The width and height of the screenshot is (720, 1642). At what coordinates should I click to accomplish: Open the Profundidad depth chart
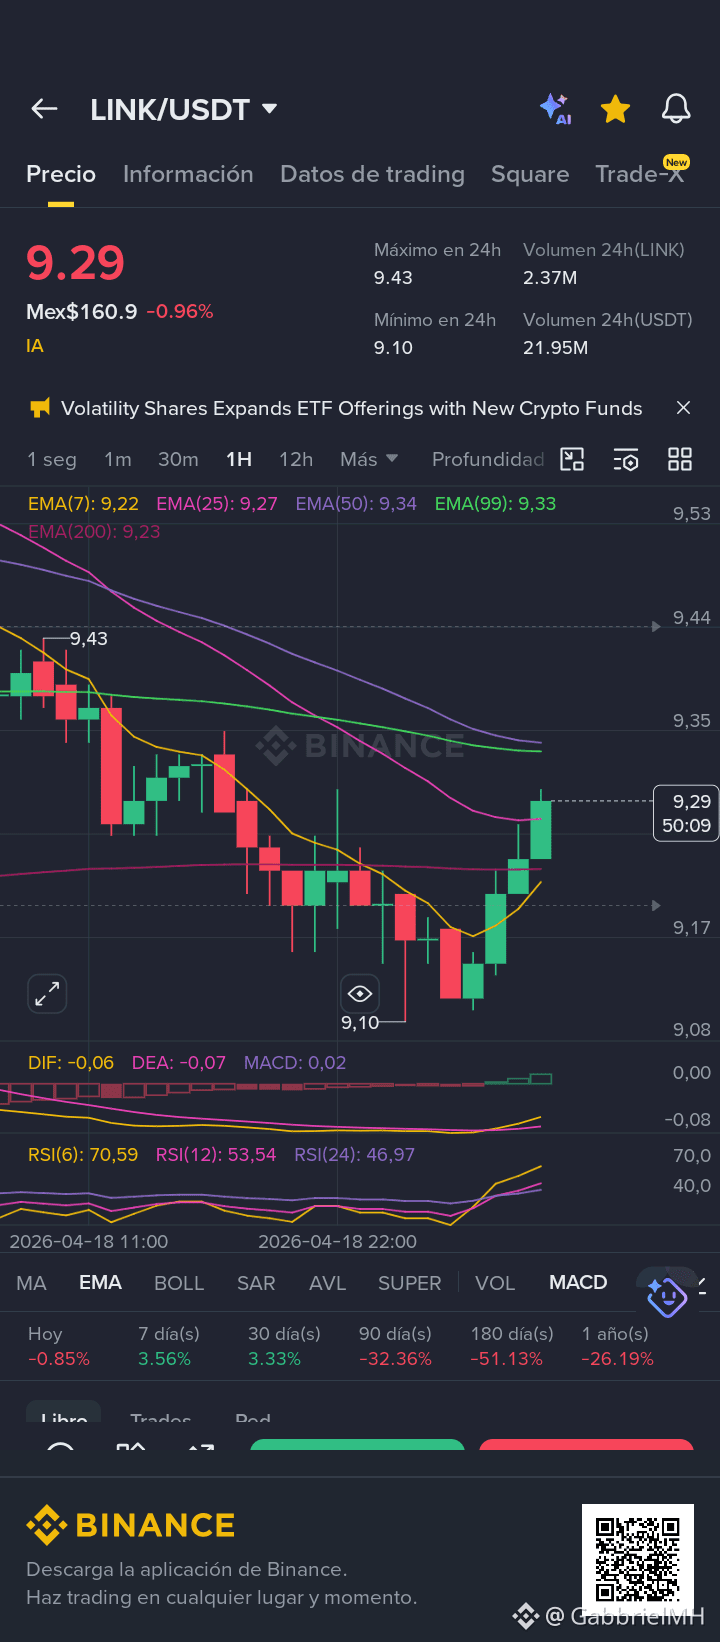[x=488, y=460]
